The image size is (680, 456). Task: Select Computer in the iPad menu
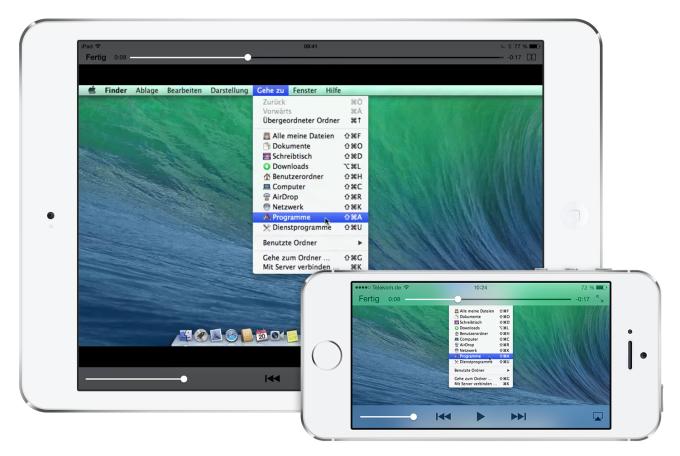pyautogui.click(x=311, y=187)
